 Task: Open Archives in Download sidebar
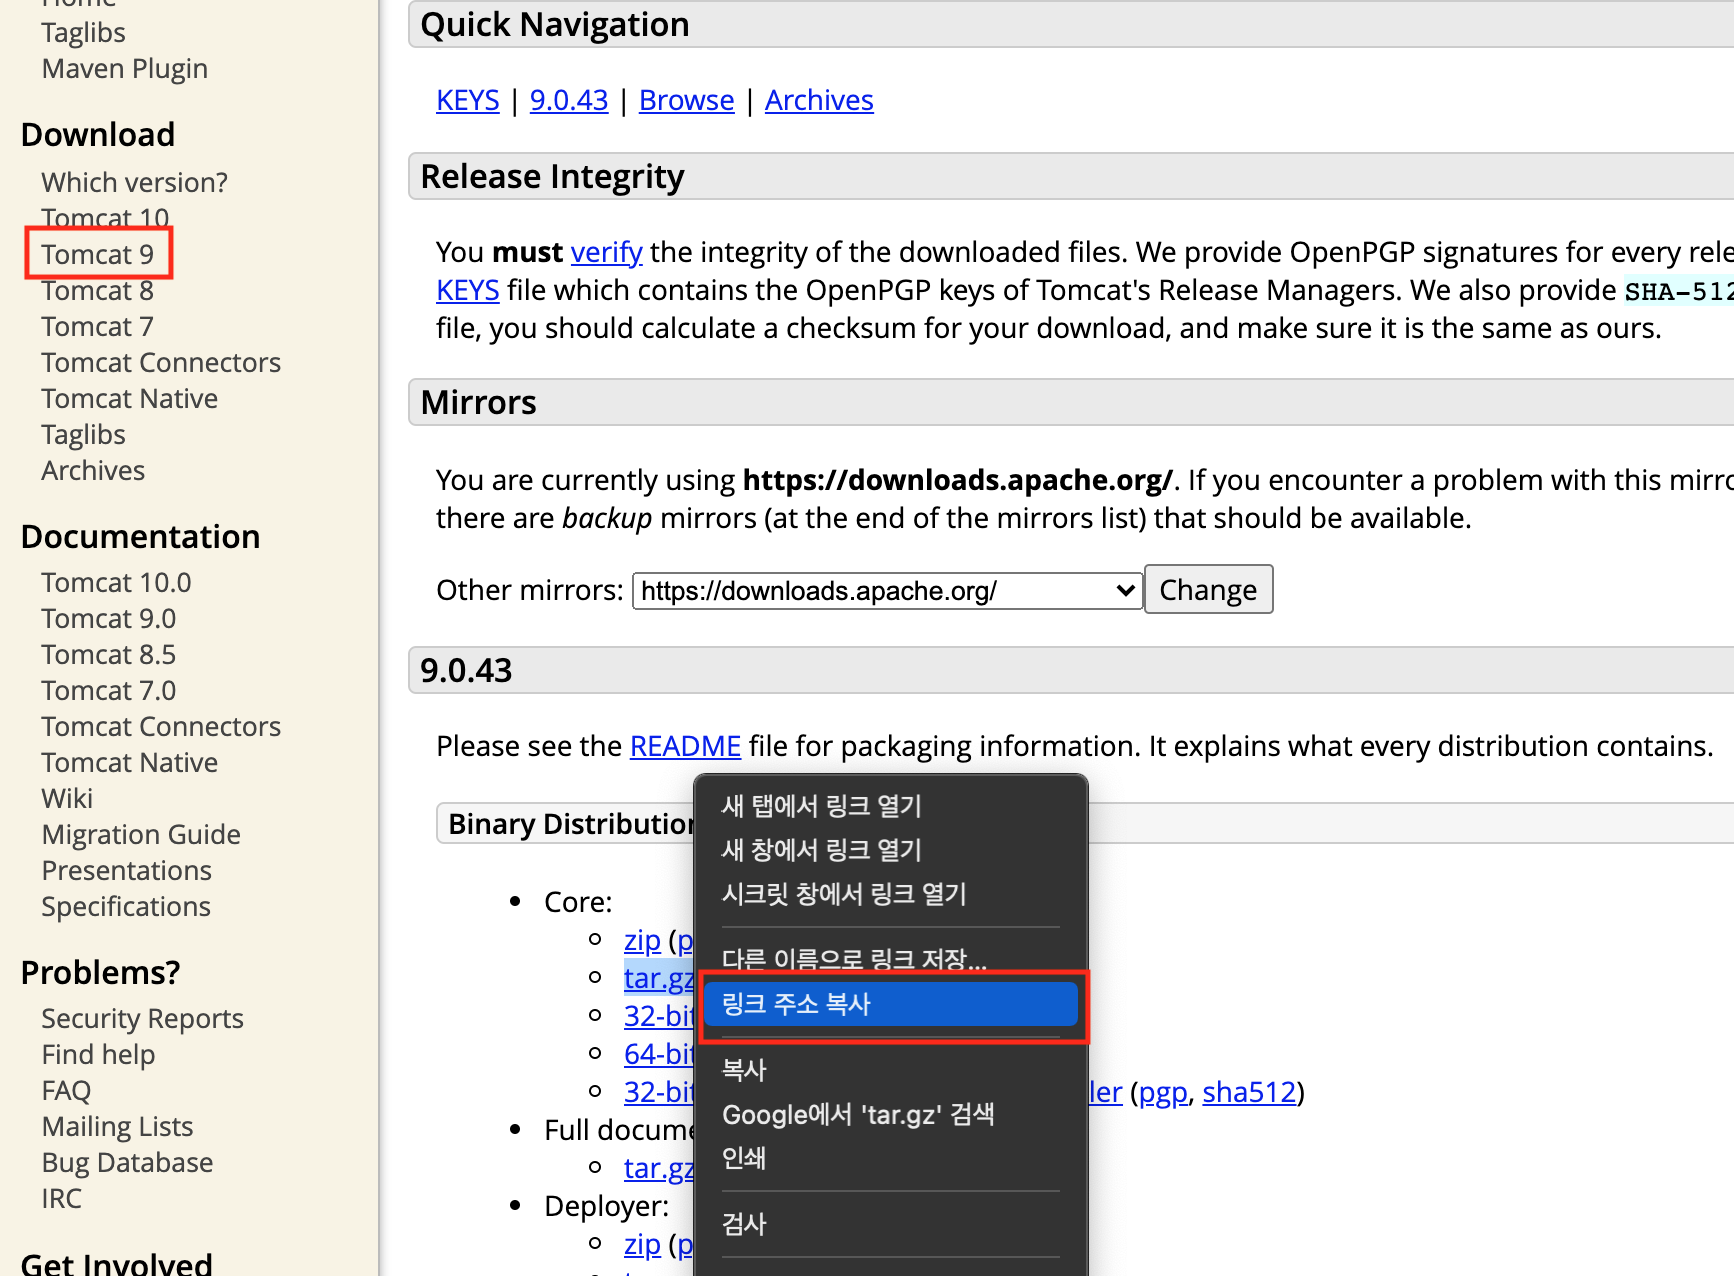[x=93, y=470]
